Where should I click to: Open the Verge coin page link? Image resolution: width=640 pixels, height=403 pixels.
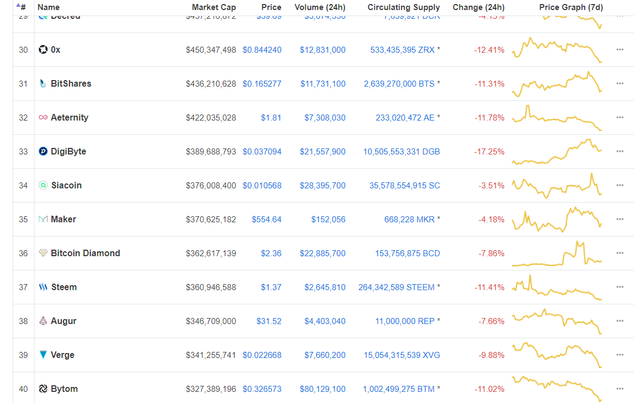click(x=62, y=355)
